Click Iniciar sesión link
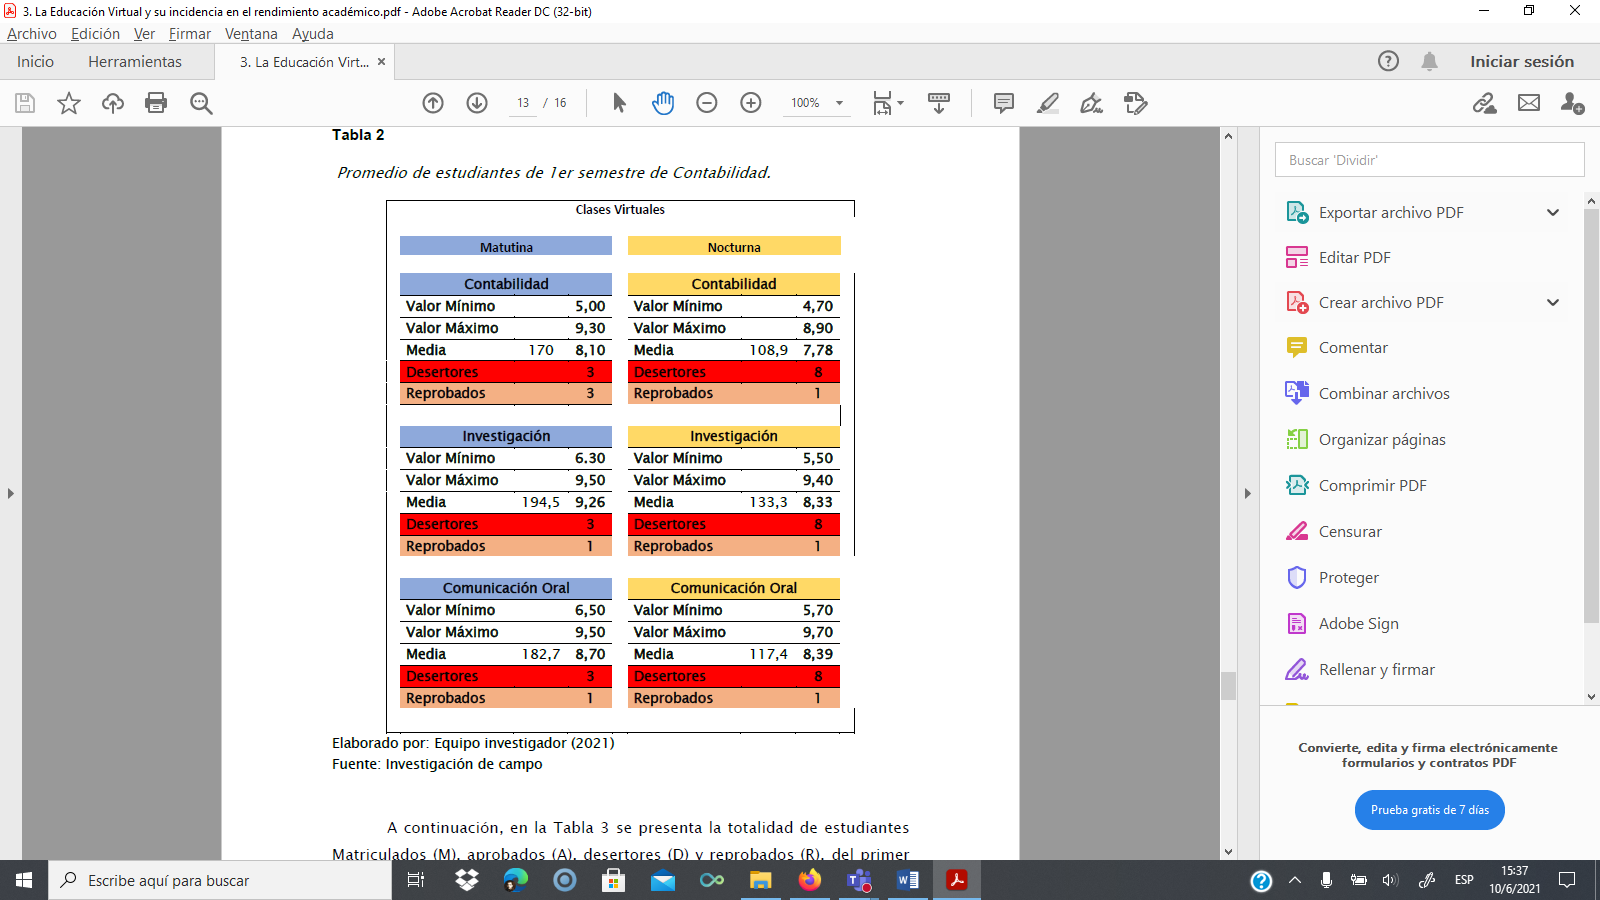The image size is (1600, 900). pos(1521,62)
